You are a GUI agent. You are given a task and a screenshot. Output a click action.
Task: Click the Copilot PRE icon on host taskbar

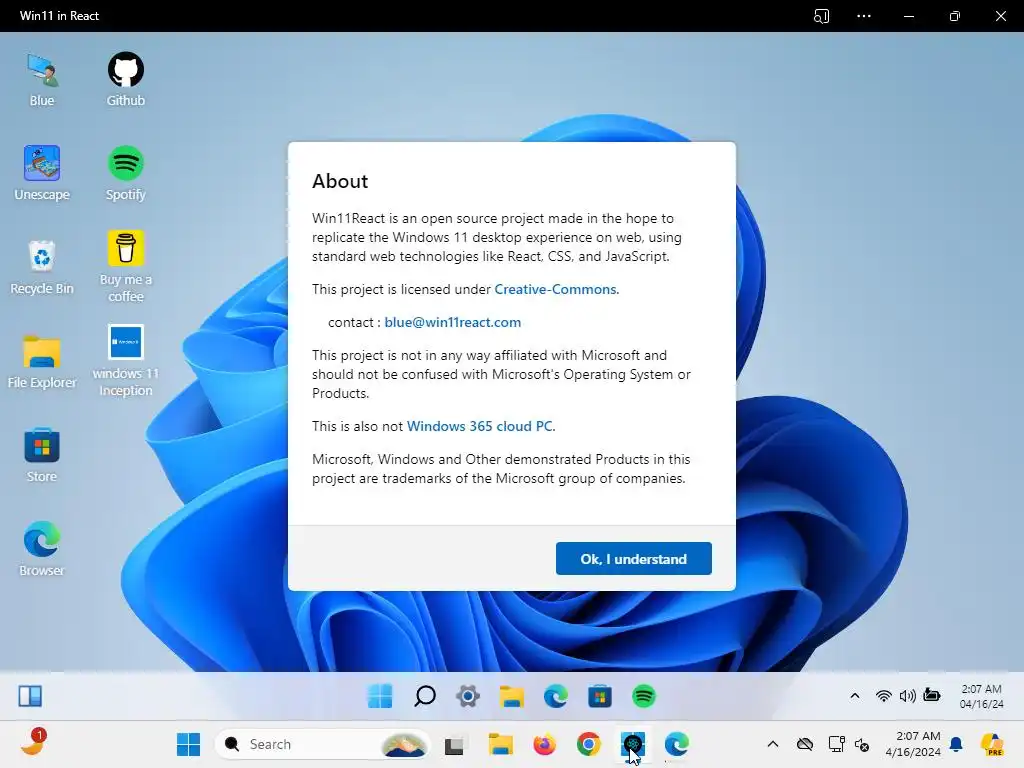(992, 744)
